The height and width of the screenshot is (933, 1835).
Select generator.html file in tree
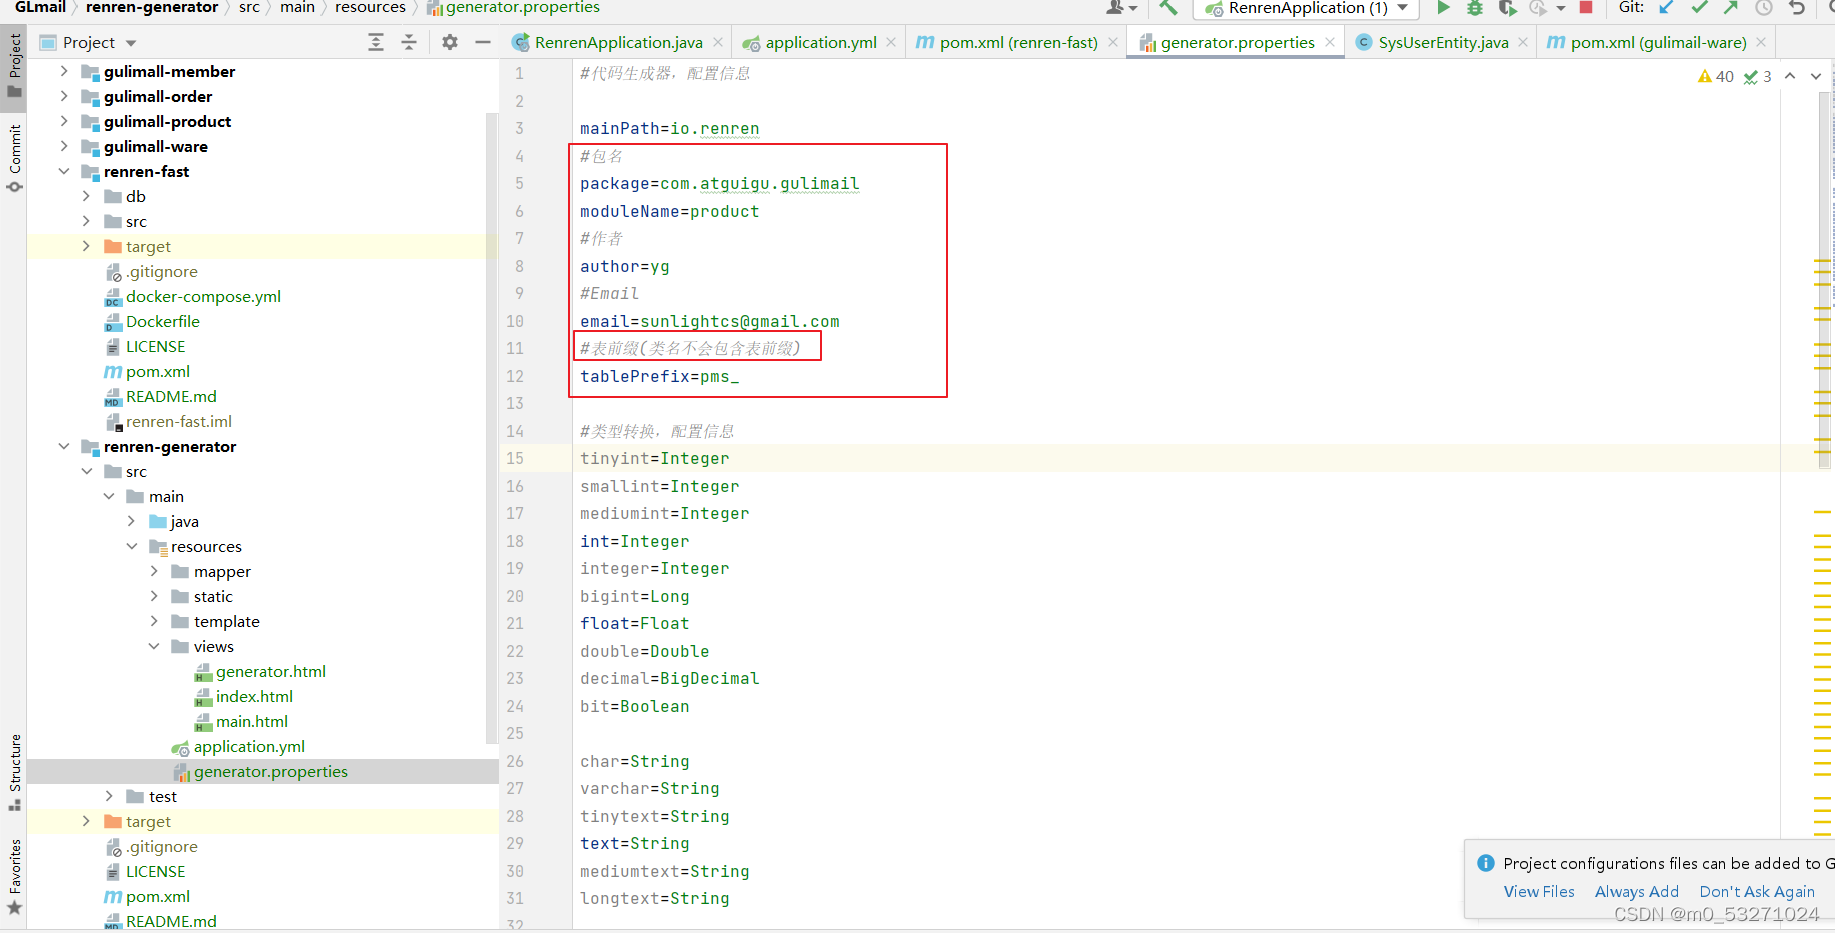tap(260, 671)
